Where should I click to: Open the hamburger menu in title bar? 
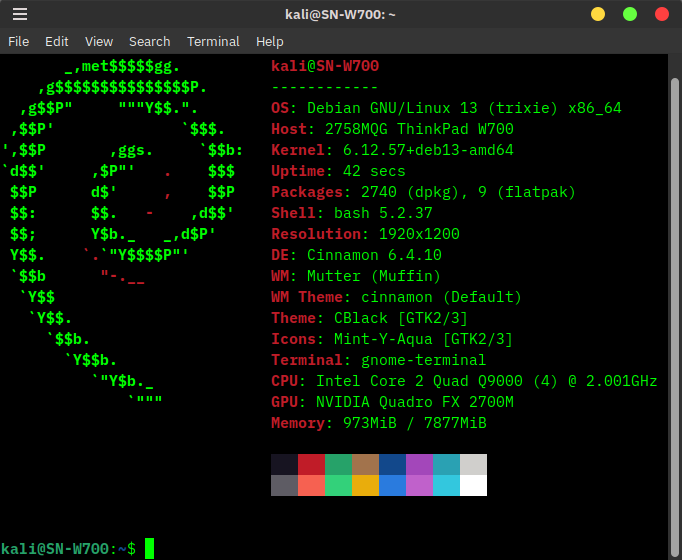tap(20, 14)
